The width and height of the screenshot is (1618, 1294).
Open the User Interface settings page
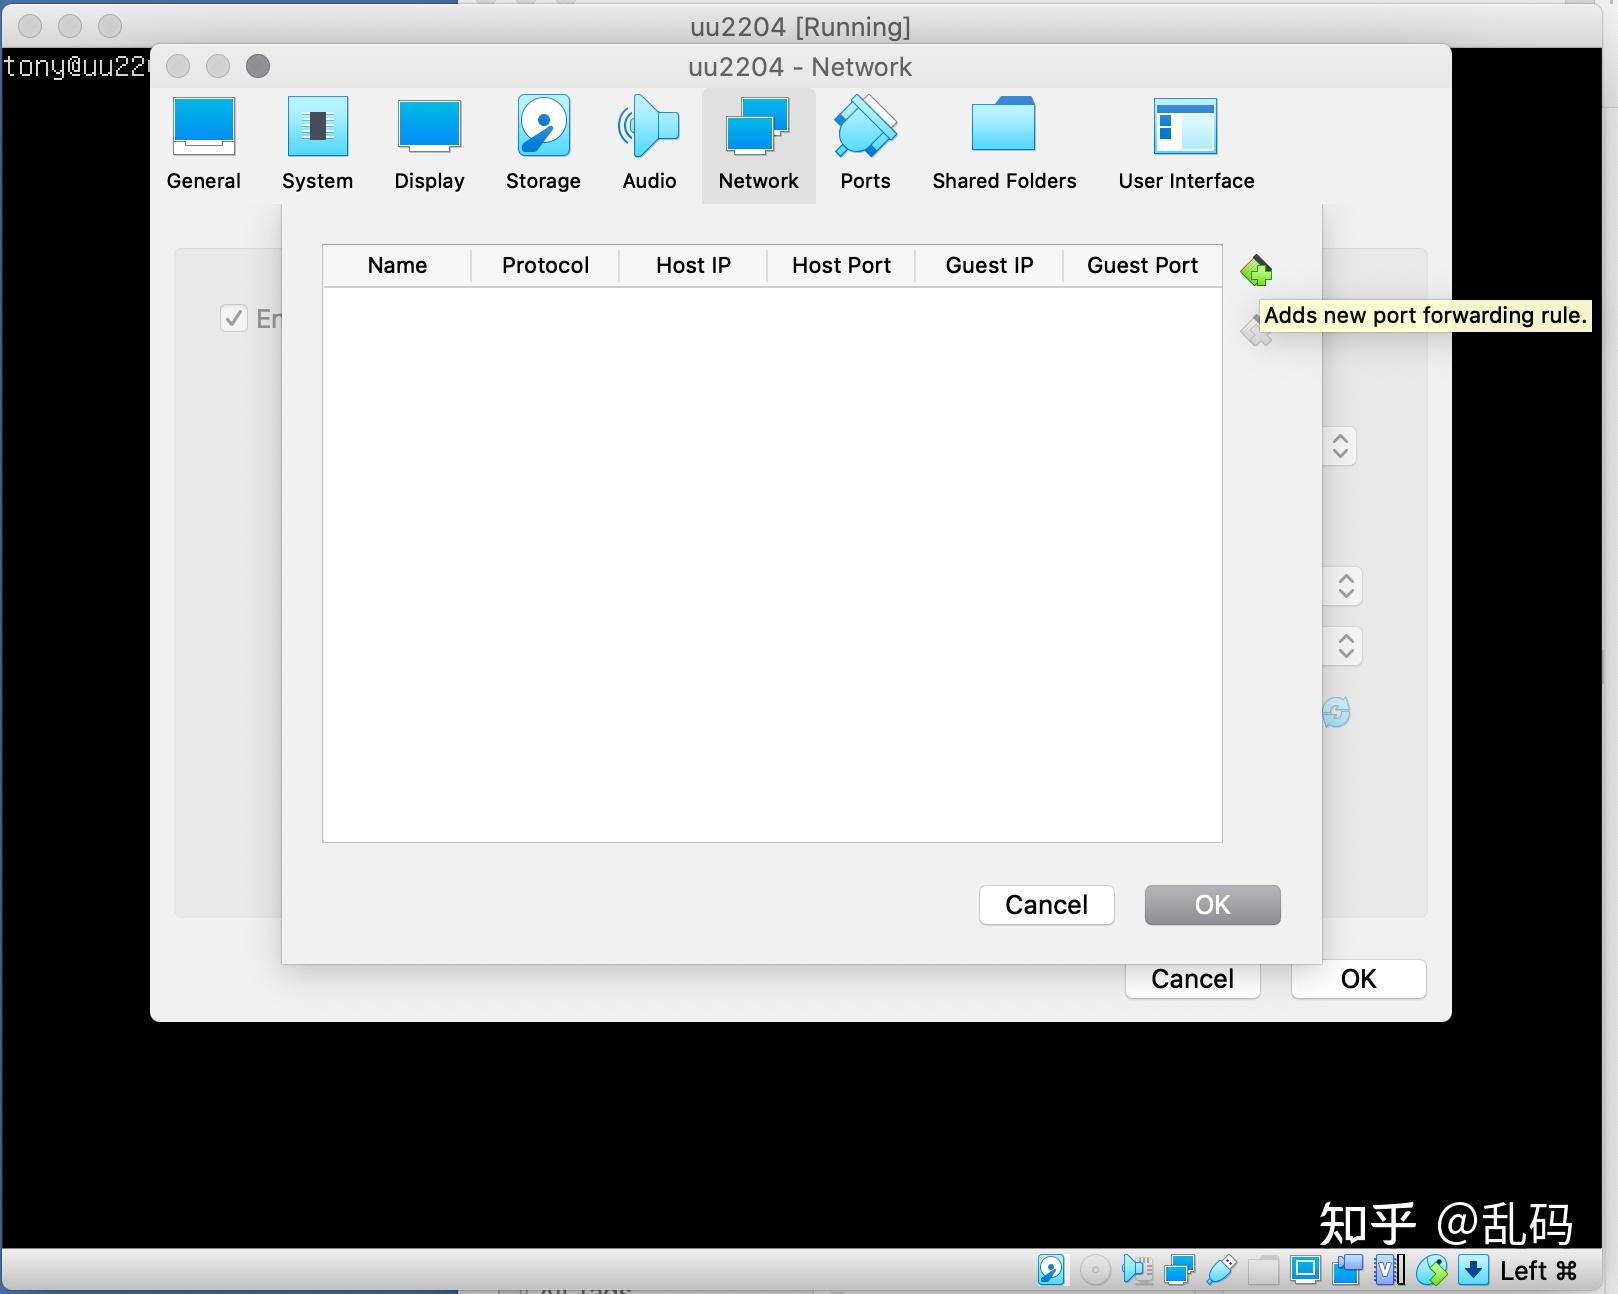point(1185,140)
